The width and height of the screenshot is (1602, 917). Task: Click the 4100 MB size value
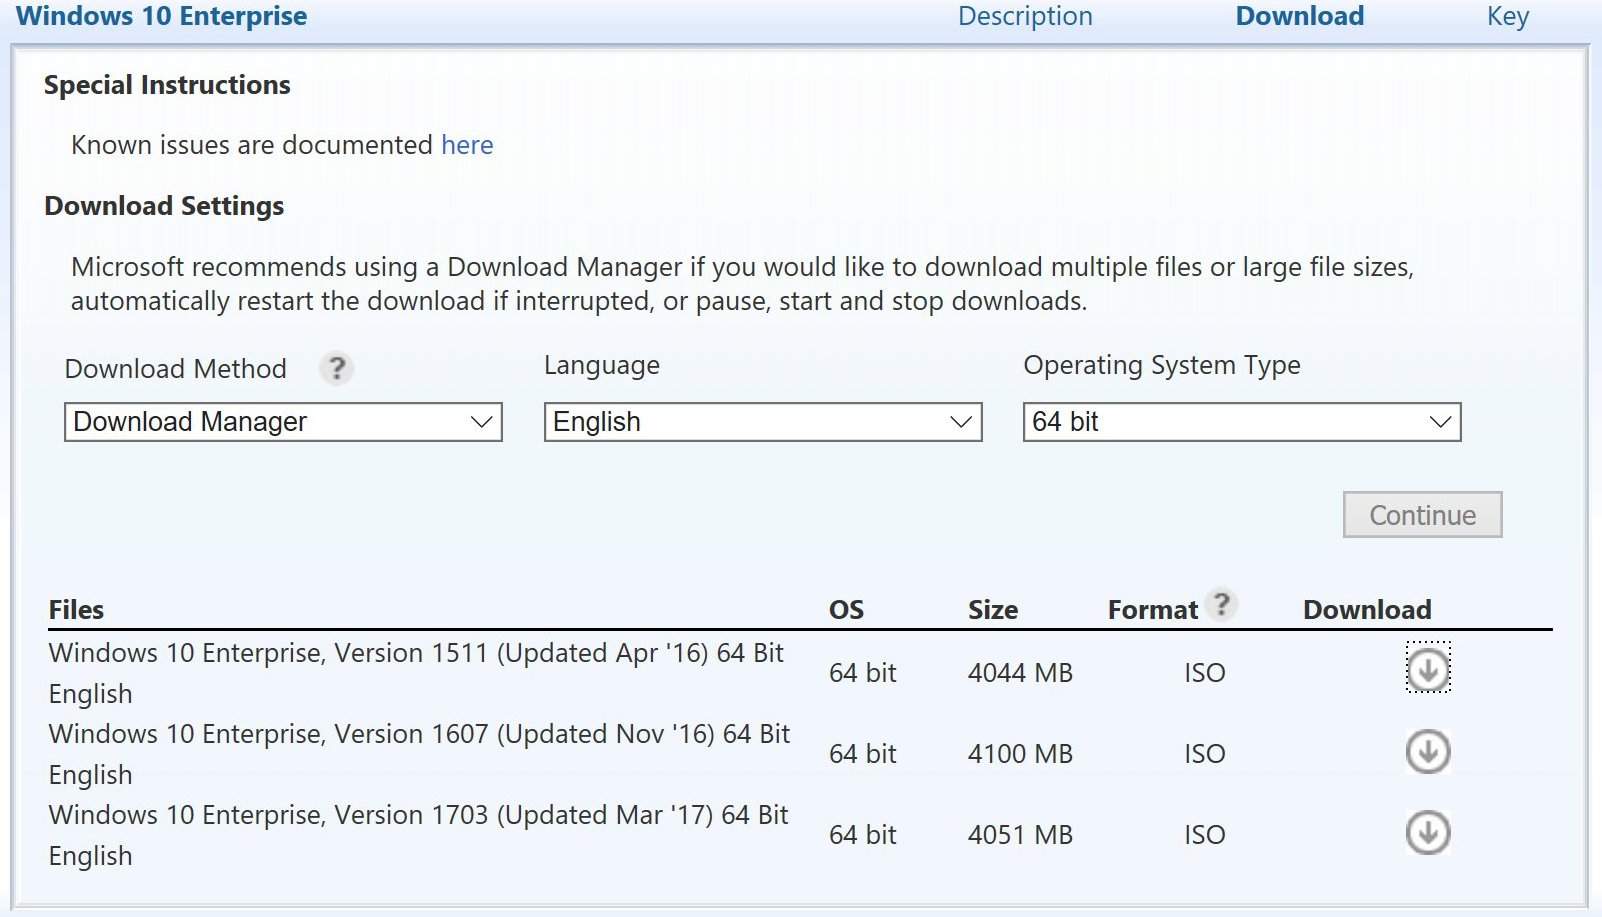click(x=1020, y=754)
